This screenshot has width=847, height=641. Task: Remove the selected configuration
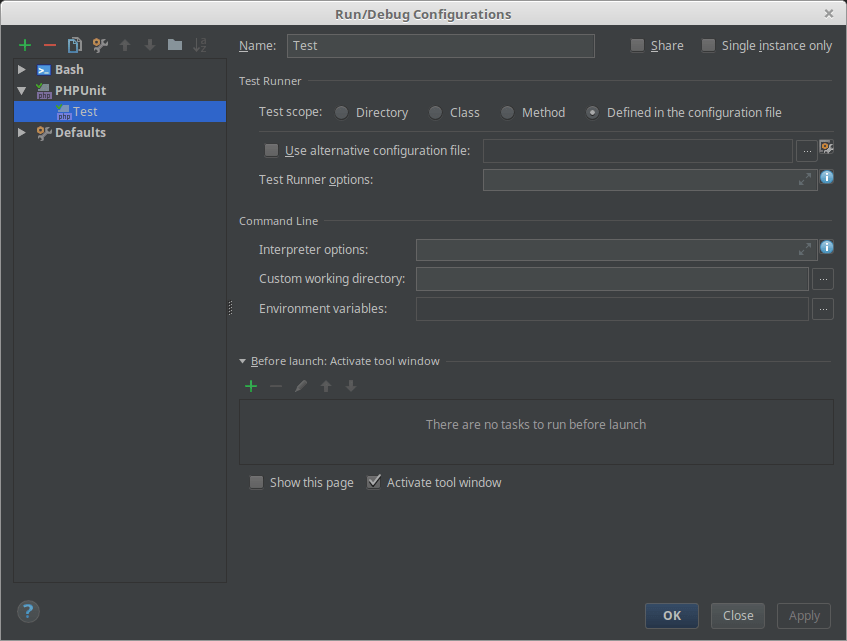pos(49,45)
